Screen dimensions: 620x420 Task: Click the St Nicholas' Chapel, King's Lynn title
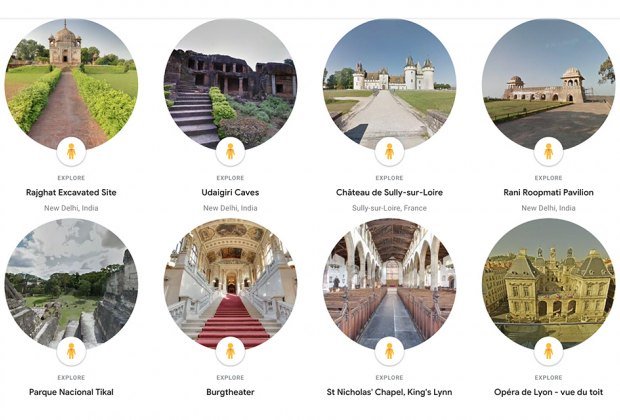389,392
